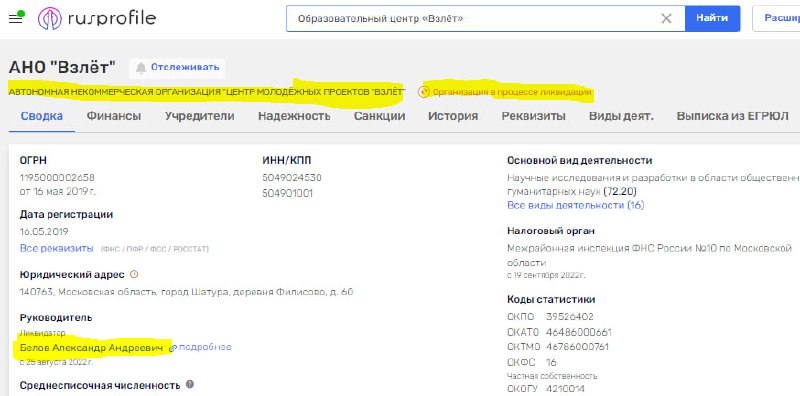Open the Расшир... advanced search button

(x=776, y=18)
